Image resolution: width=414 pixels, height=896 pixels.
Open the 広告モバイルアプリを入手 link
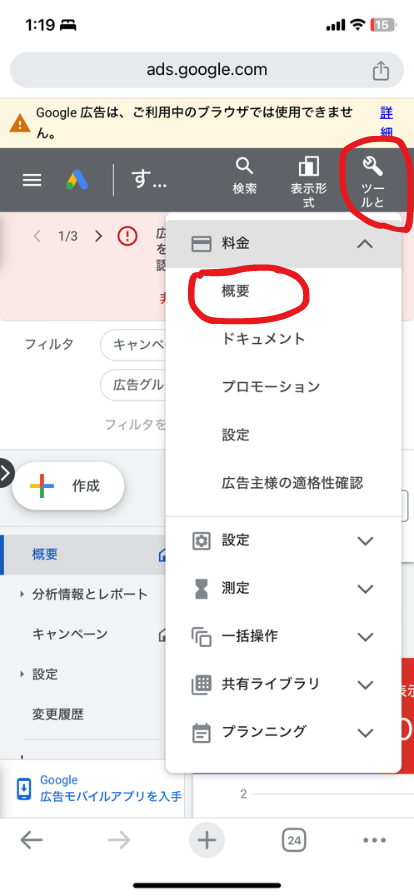coord(111,789)
